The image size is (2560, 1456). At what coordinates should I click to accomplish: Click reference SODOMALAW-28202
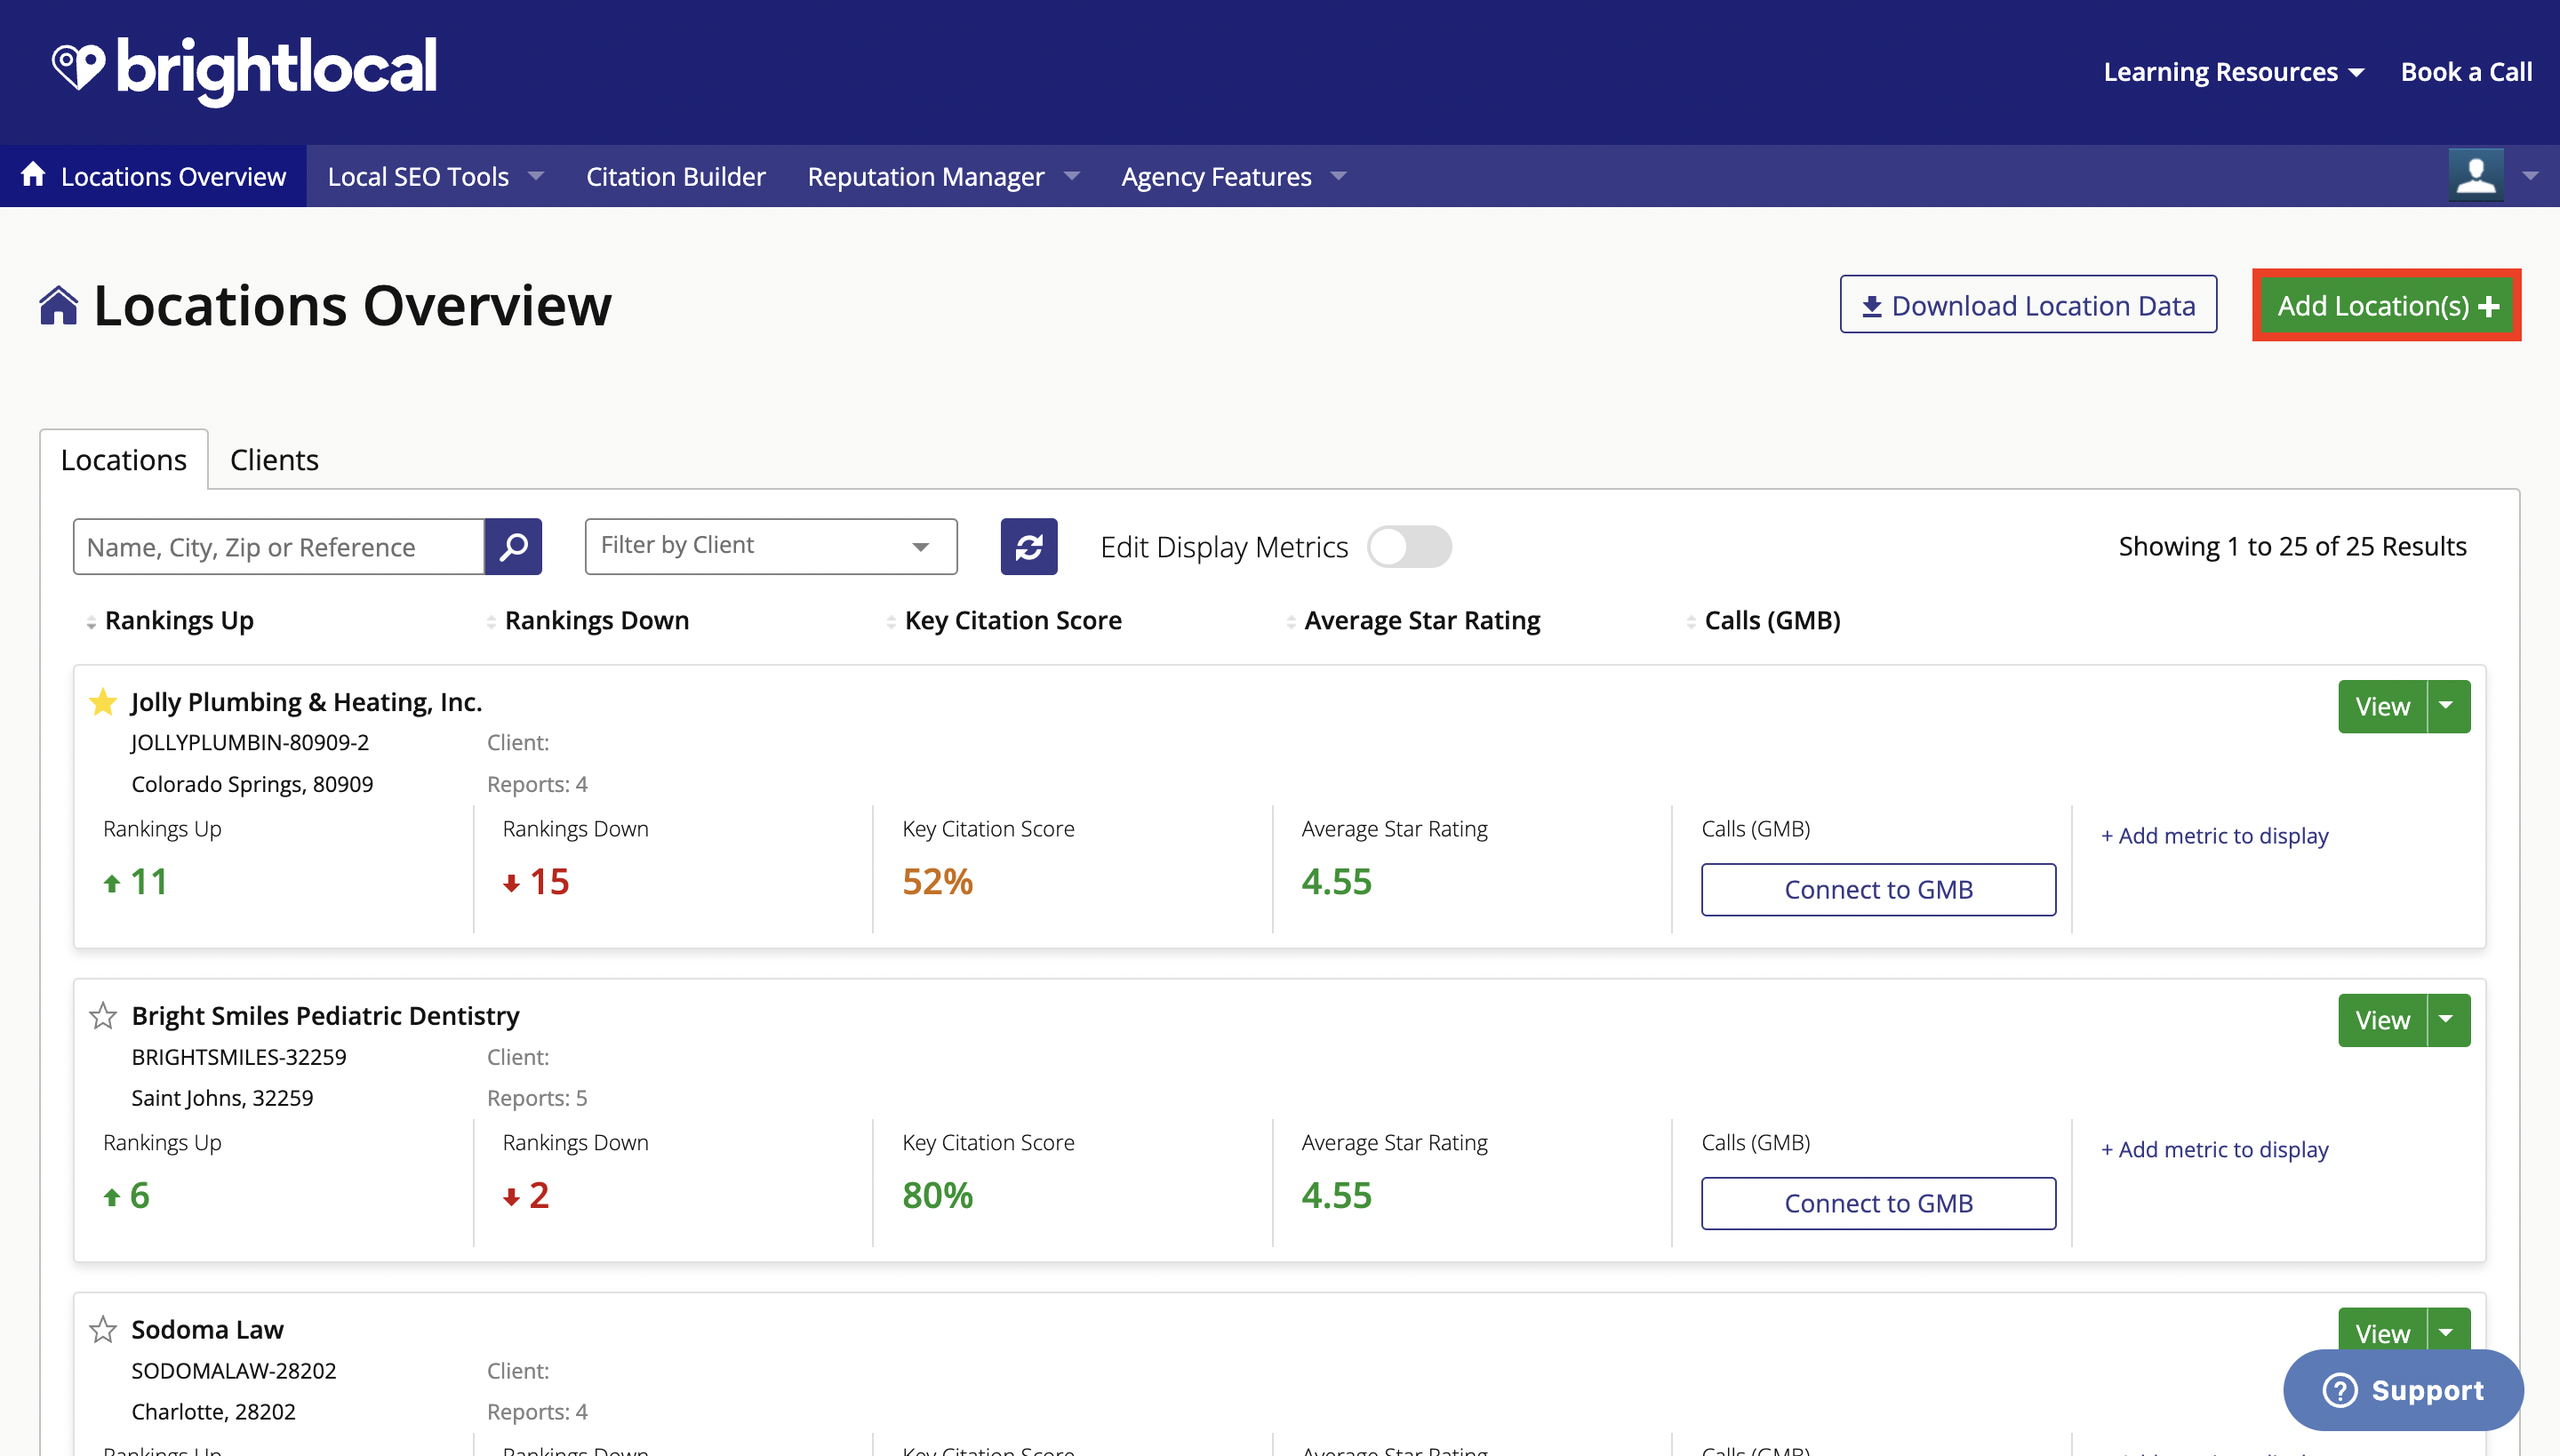[x=234, y=1371]
